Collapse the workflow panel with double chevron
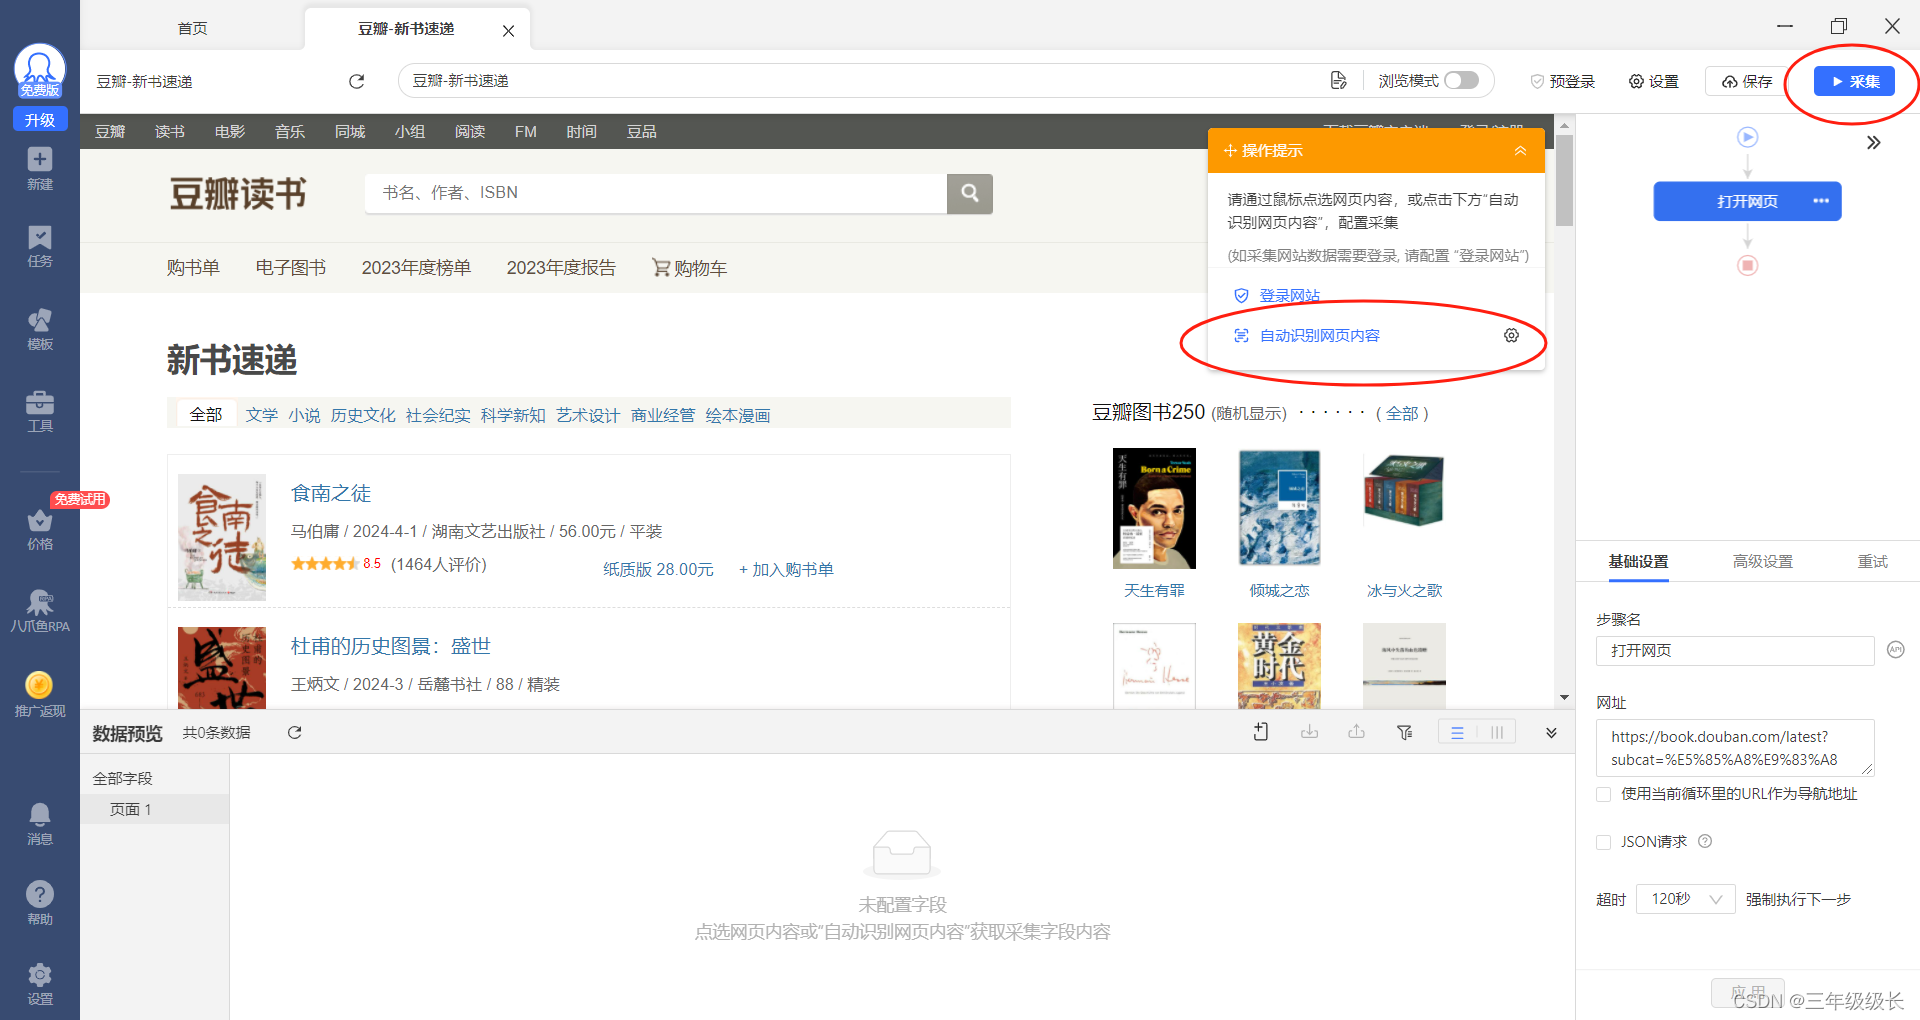 (1873, 143)
